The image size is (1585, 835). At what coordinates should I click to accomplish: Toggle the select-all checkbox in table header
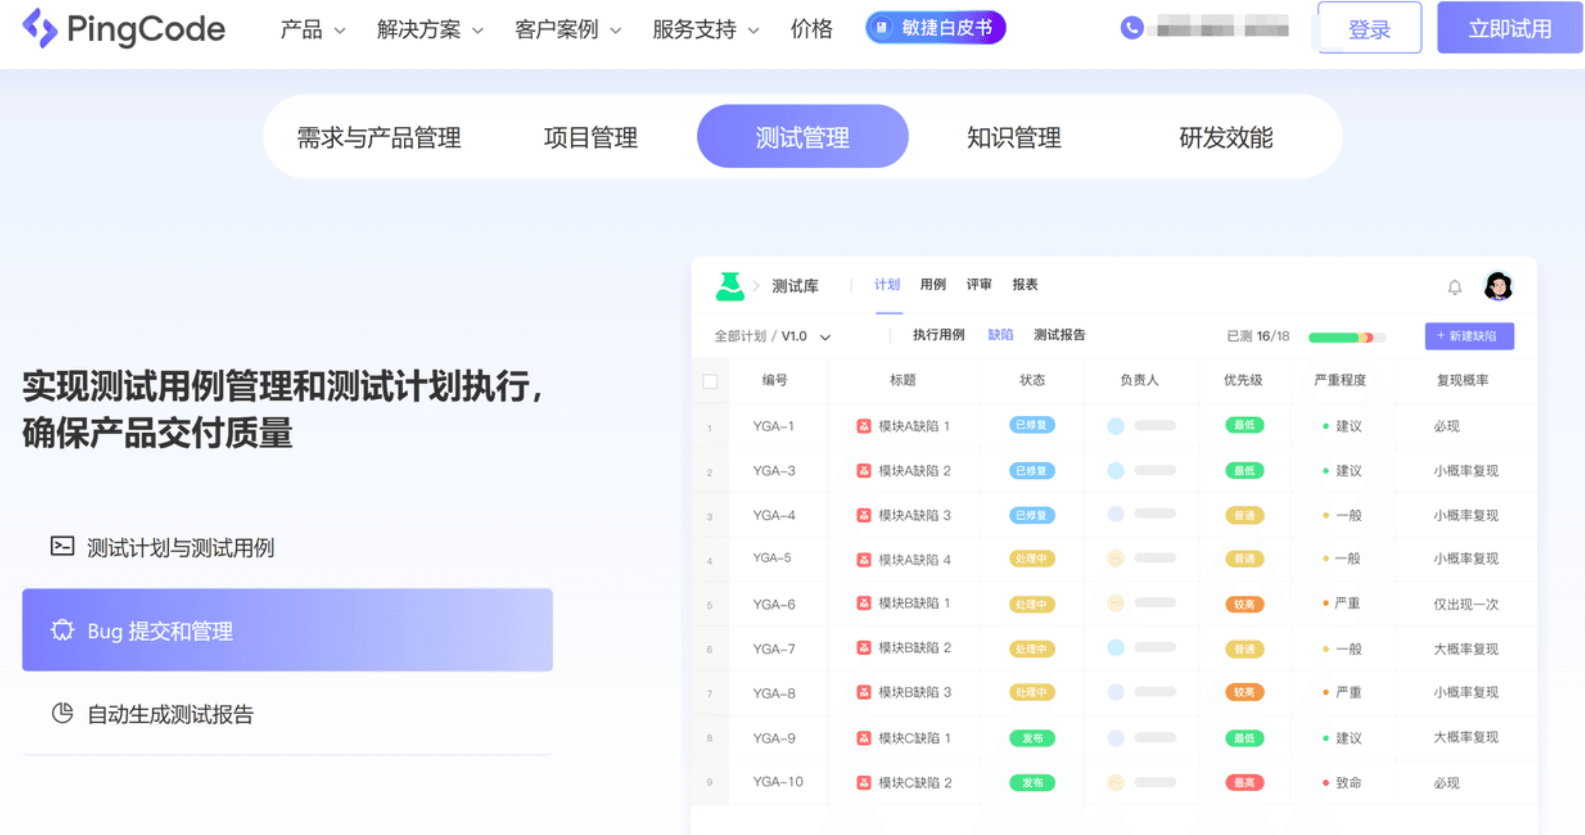pos(710,381)
